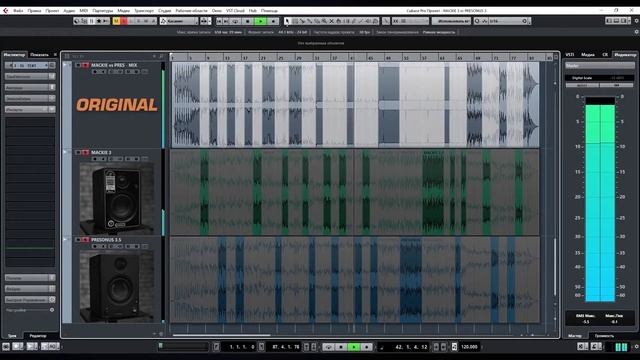Toggle global Solo (red S) in toolbar
This screenshot has width=640, height=360.
pos(124,21)
